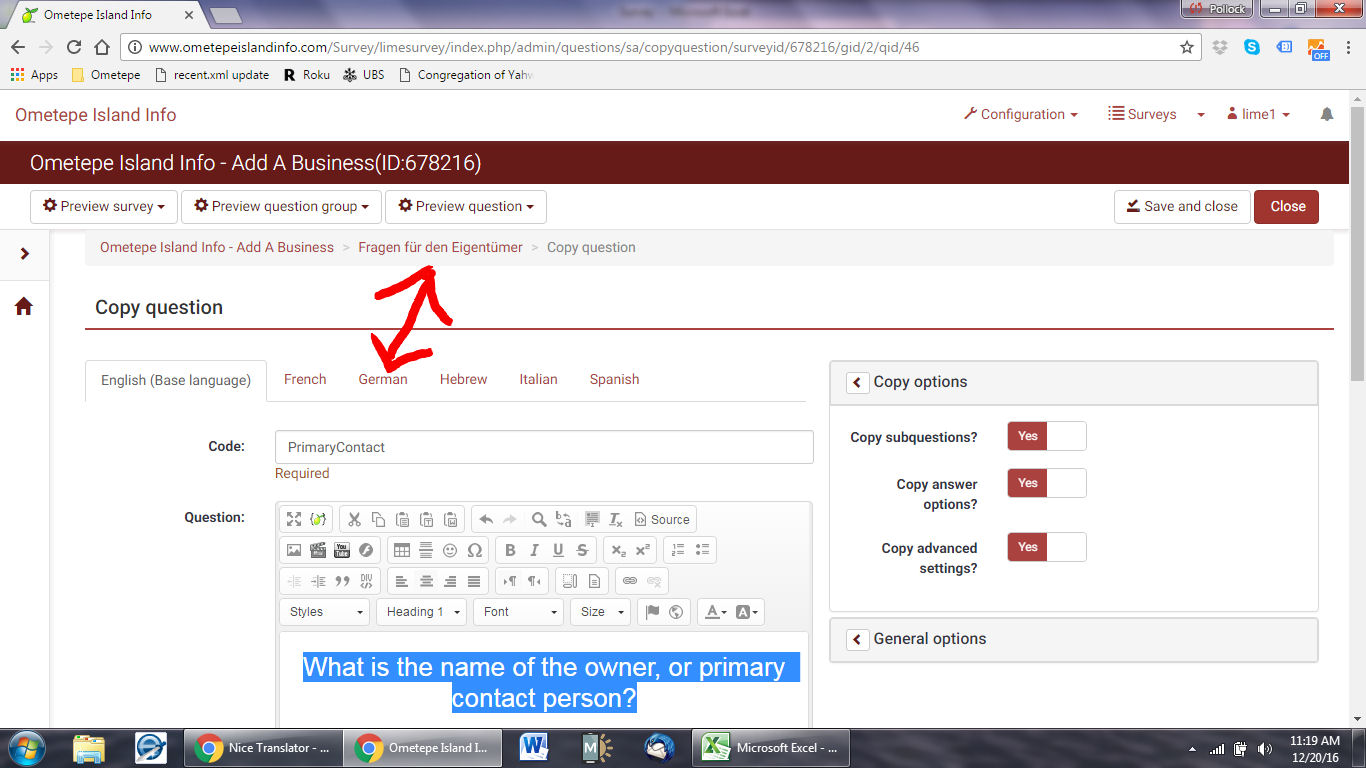Justify the question text
The image size is (1366, 768).
click(x=474, y=581)
